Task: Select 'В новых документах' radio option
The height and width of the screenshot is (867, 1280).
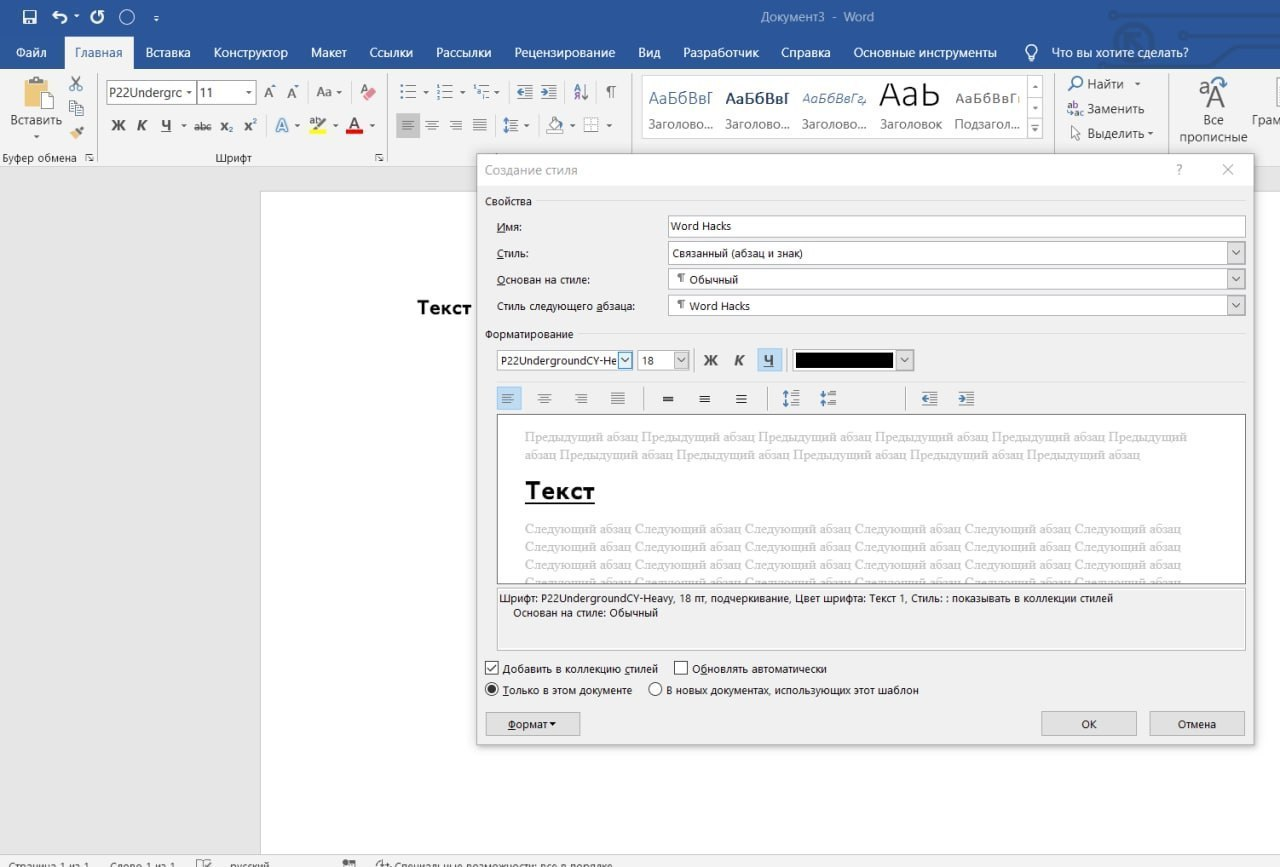Action: 655,690
